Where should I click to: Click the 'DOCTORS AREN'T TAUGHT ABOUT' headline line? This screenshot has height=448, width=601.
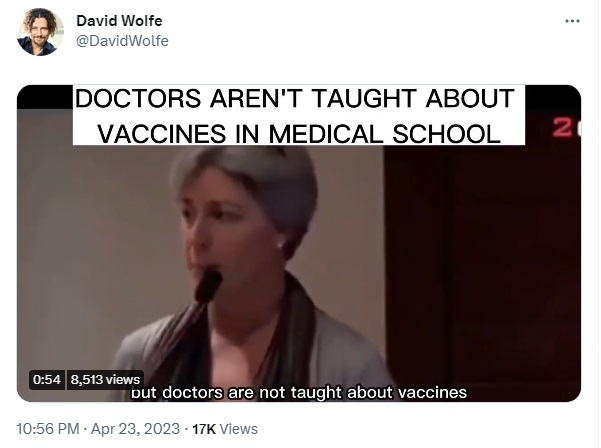coord(294,98)
